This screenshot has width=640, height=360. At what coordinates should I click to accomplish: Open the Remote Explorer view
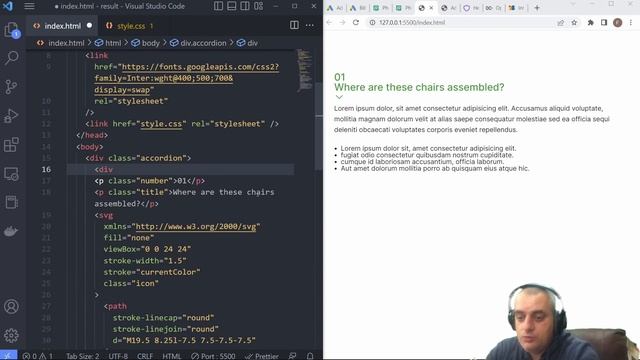click(11, 174)
